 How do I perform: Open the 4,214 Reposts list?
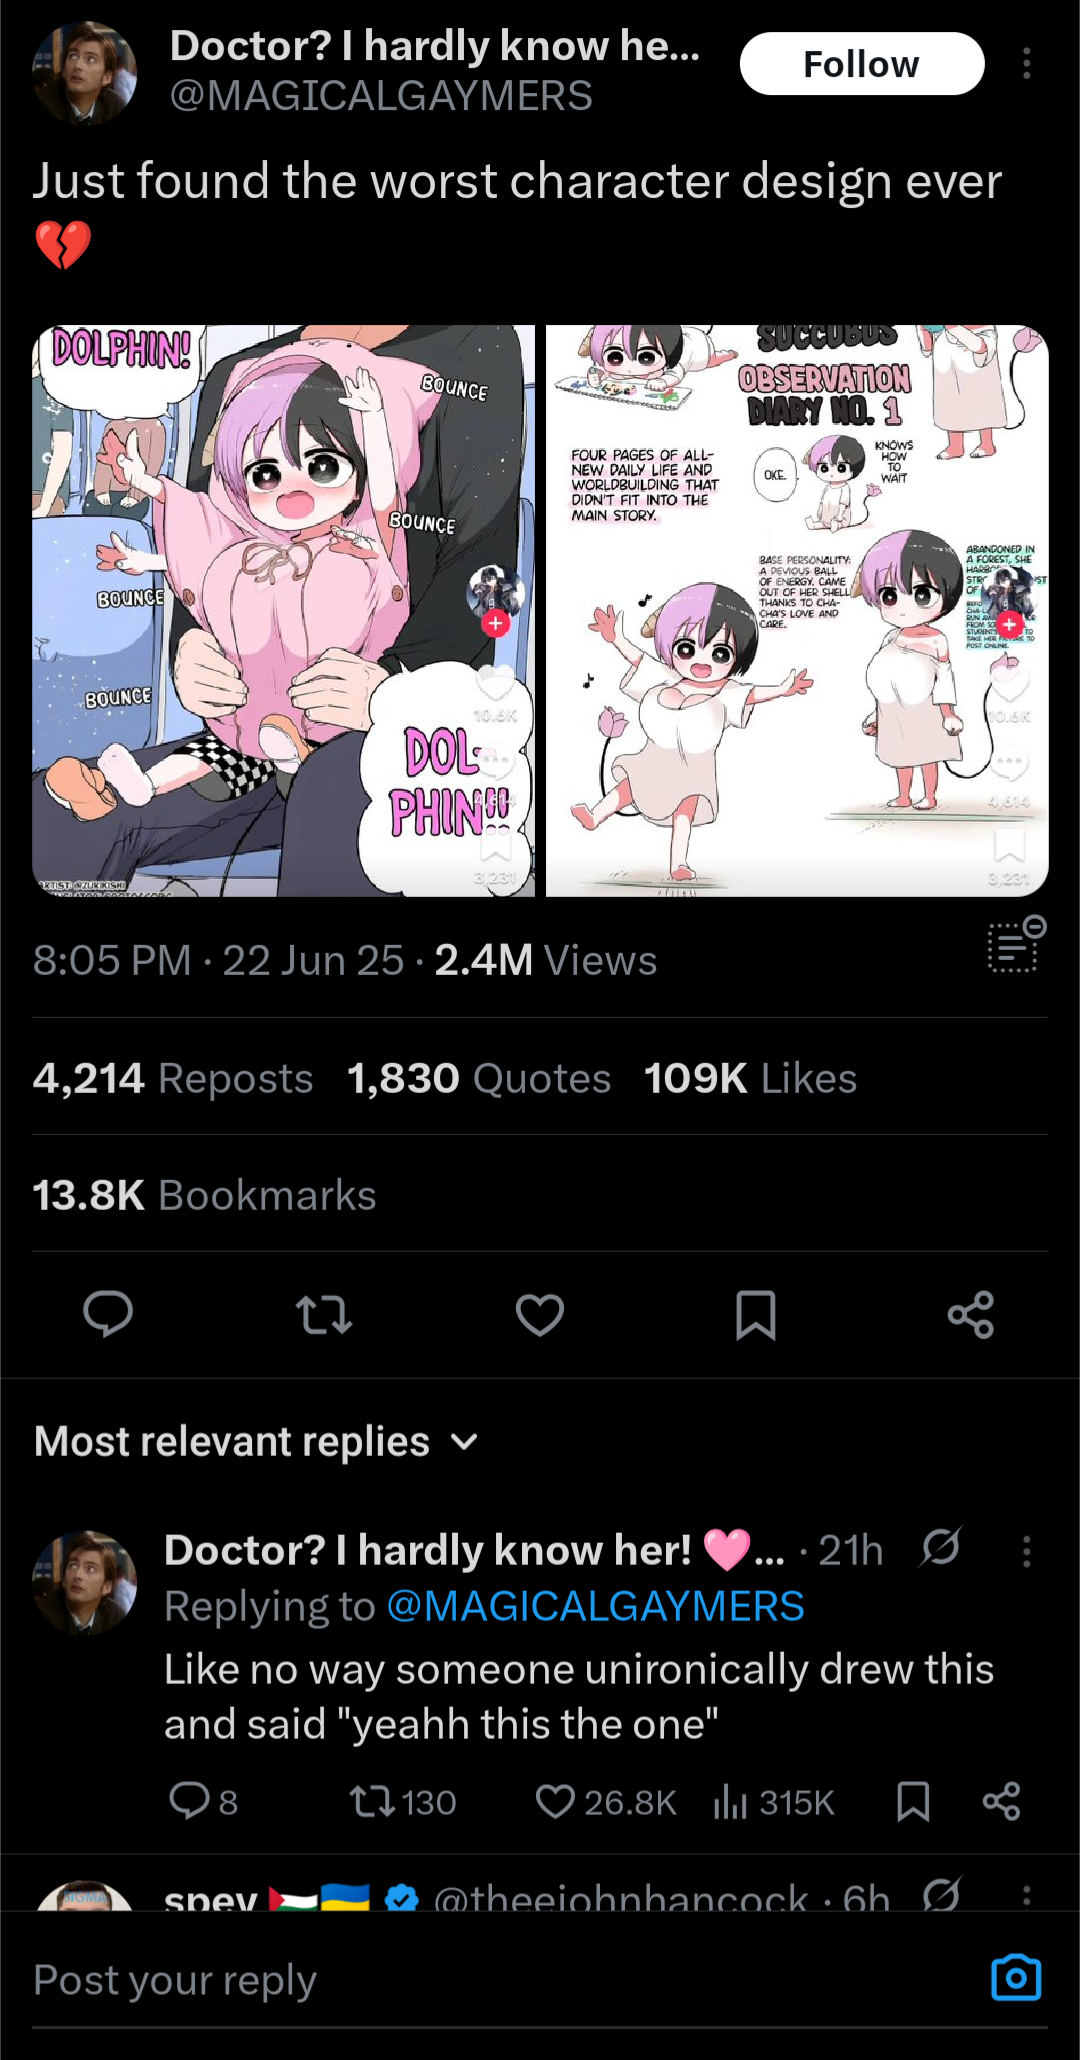pyautogui.click(x=173, y=1078)
